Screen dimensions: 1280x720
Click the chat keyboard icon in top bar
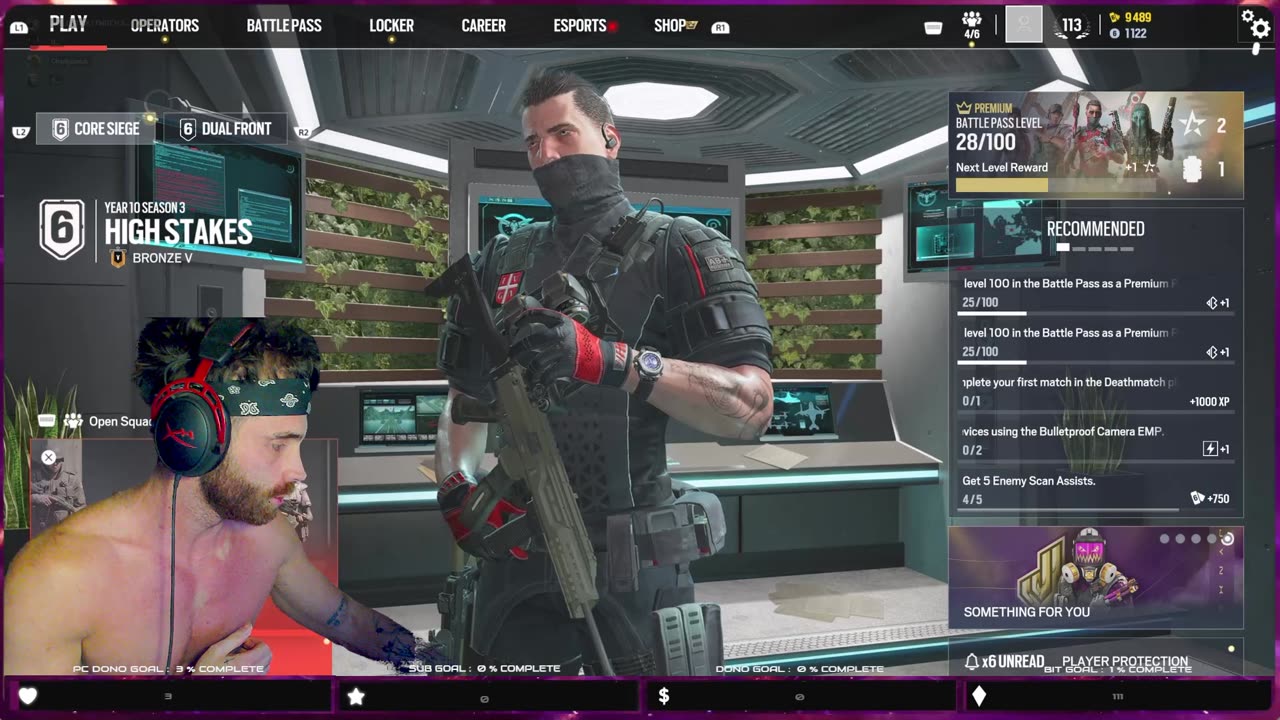click(933, 28)
